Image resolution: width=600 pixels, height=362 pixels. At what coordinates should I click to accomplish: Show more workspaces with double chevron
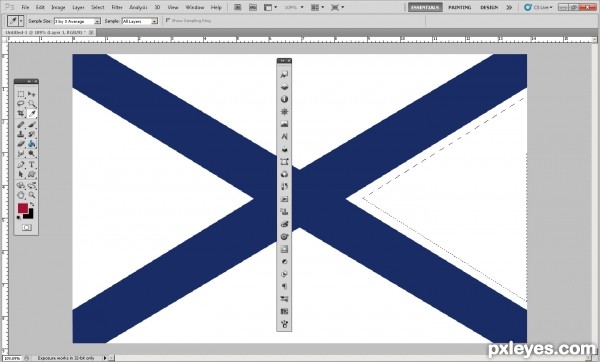tap(509, 7)
